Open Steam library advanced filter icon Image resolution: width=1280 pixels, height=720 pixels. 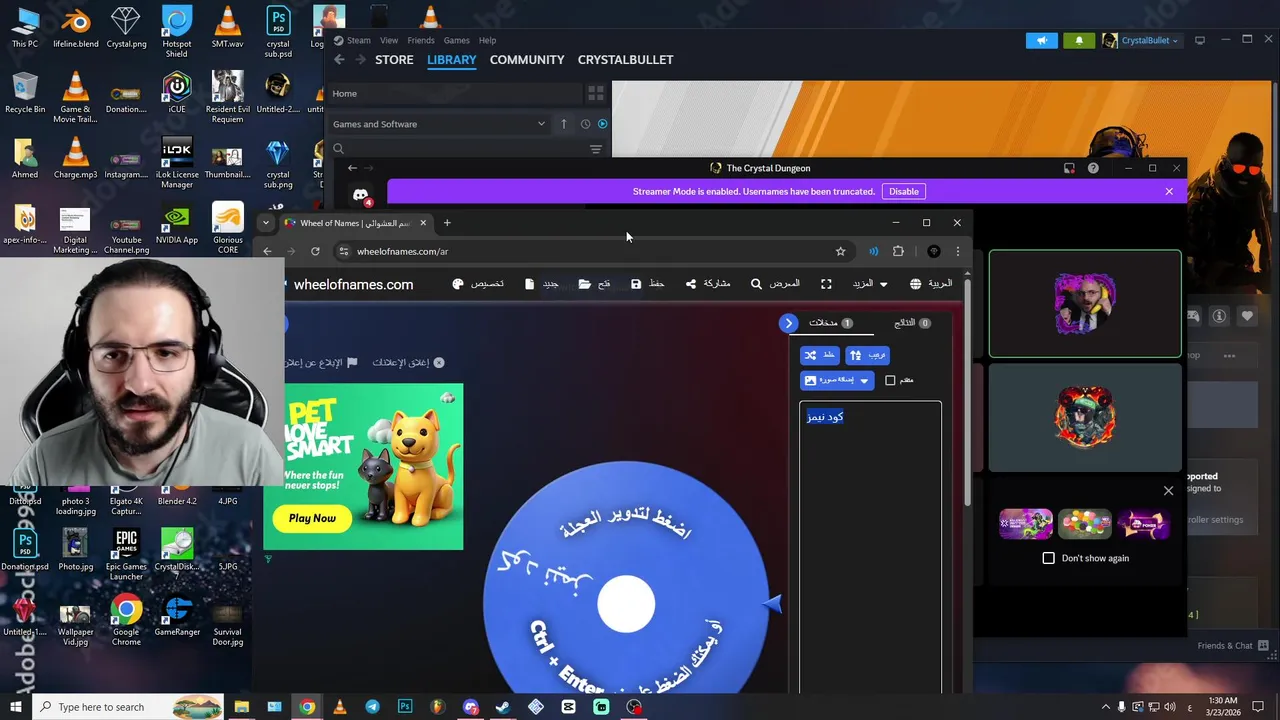pos(596,149)
